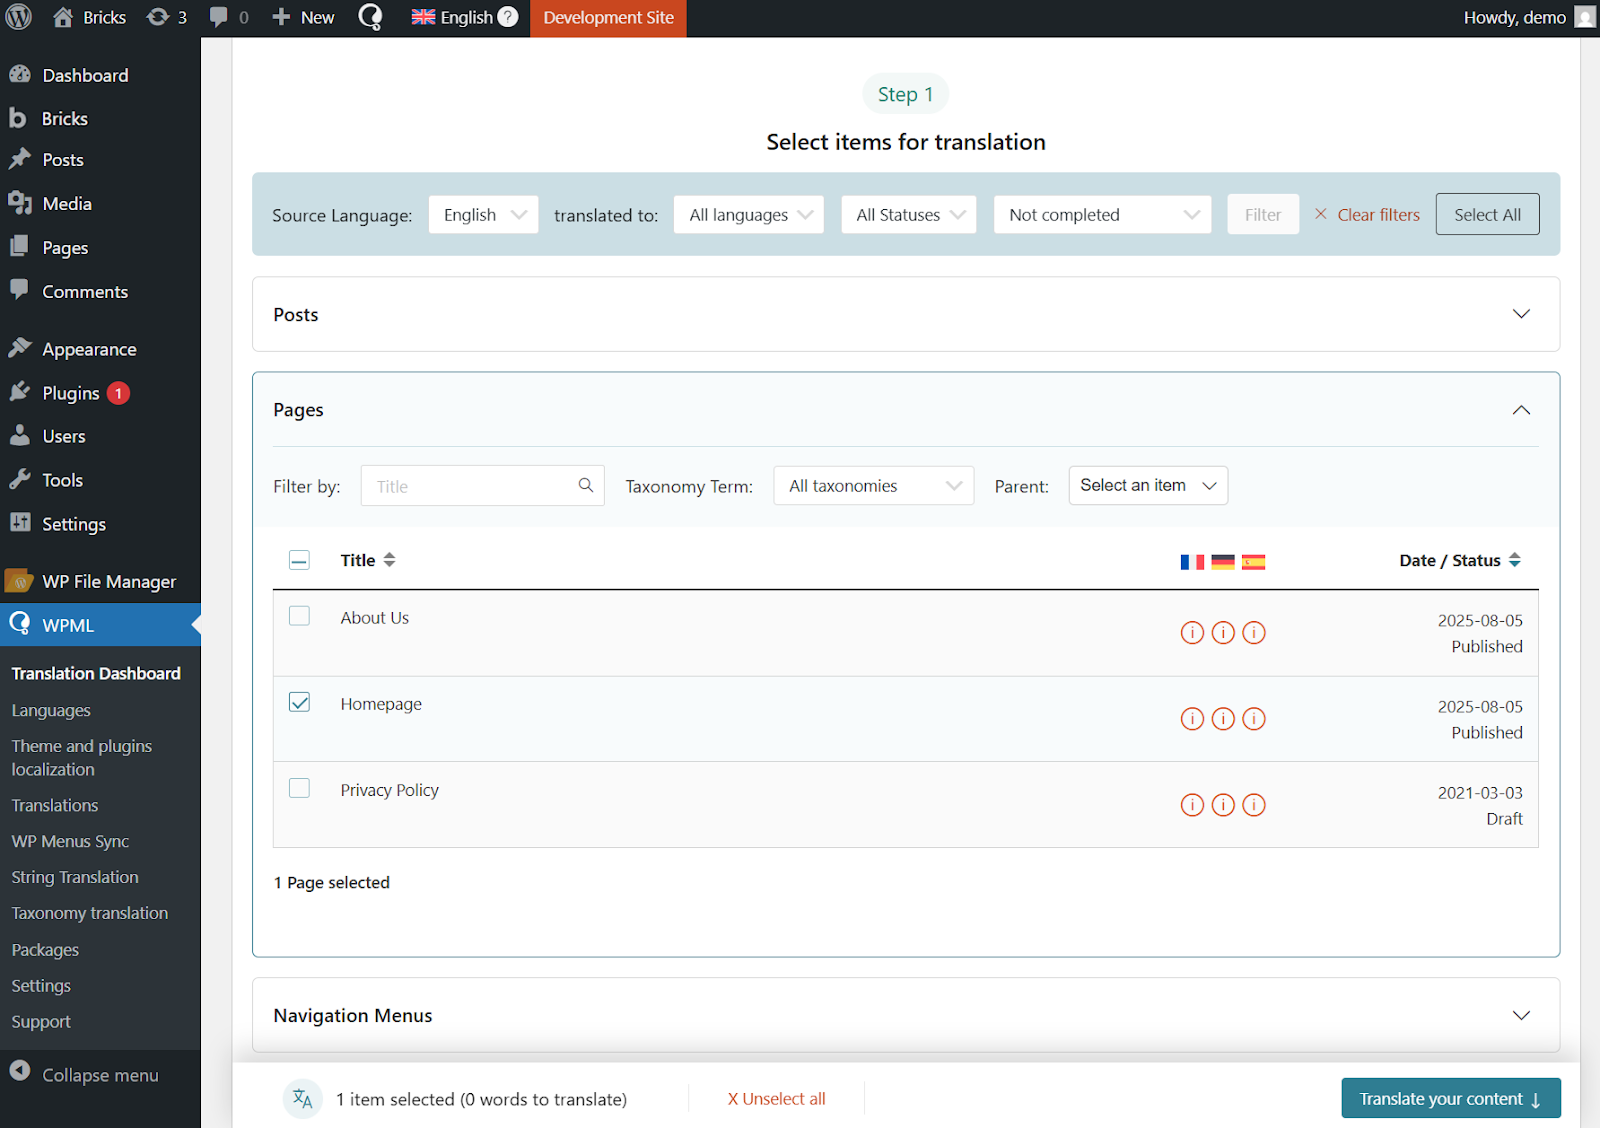Uncheck the Homepage page checkbox
Viewport: 1600px width, 1128px height.
pyautogui.click(x=299, y=702)
